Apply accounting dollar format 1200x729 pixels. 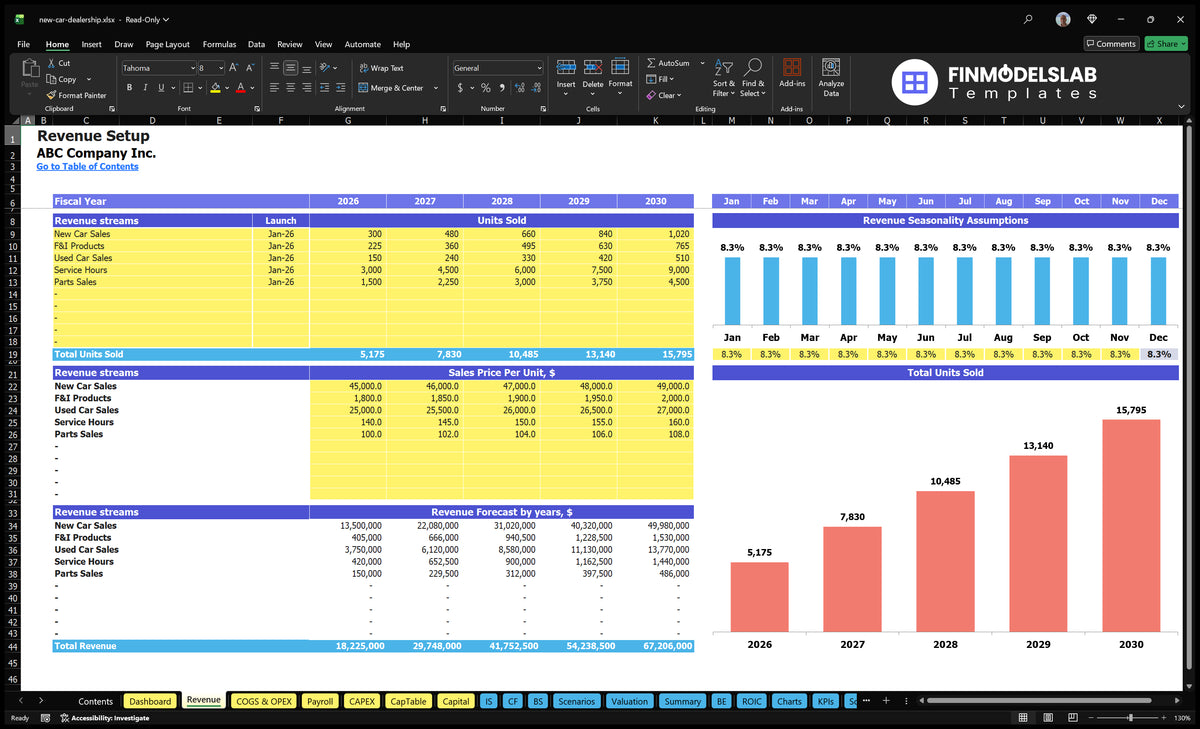tap(460, 88)
